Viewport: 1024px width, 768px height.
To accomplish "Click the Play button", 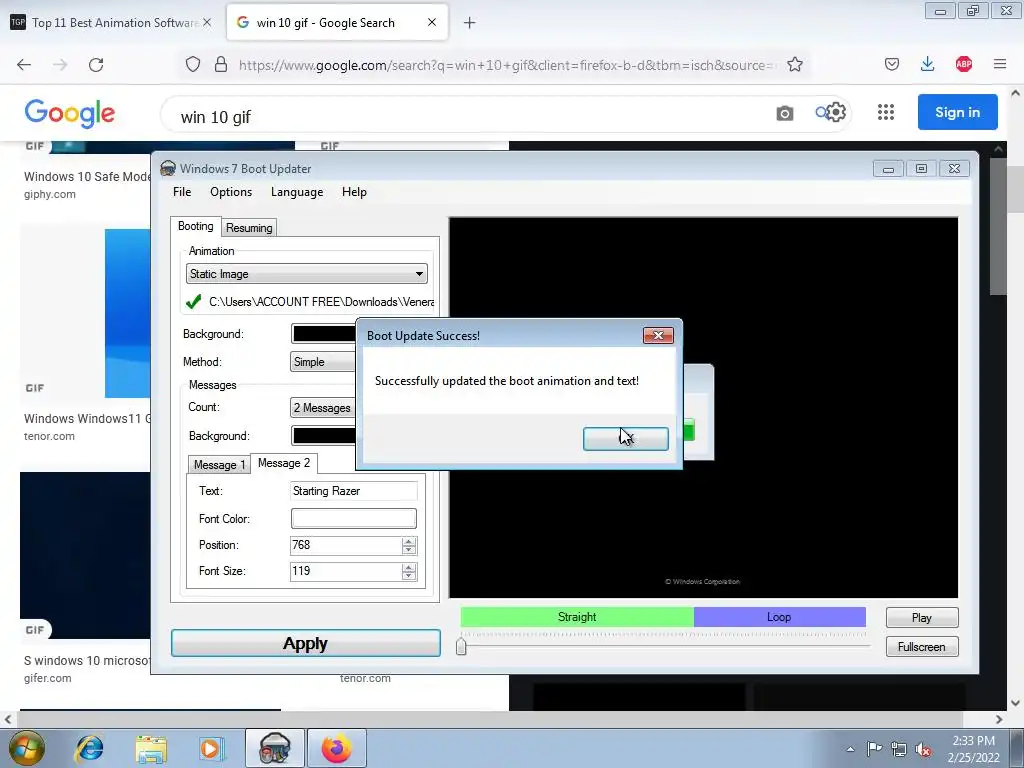I will 922,618.
